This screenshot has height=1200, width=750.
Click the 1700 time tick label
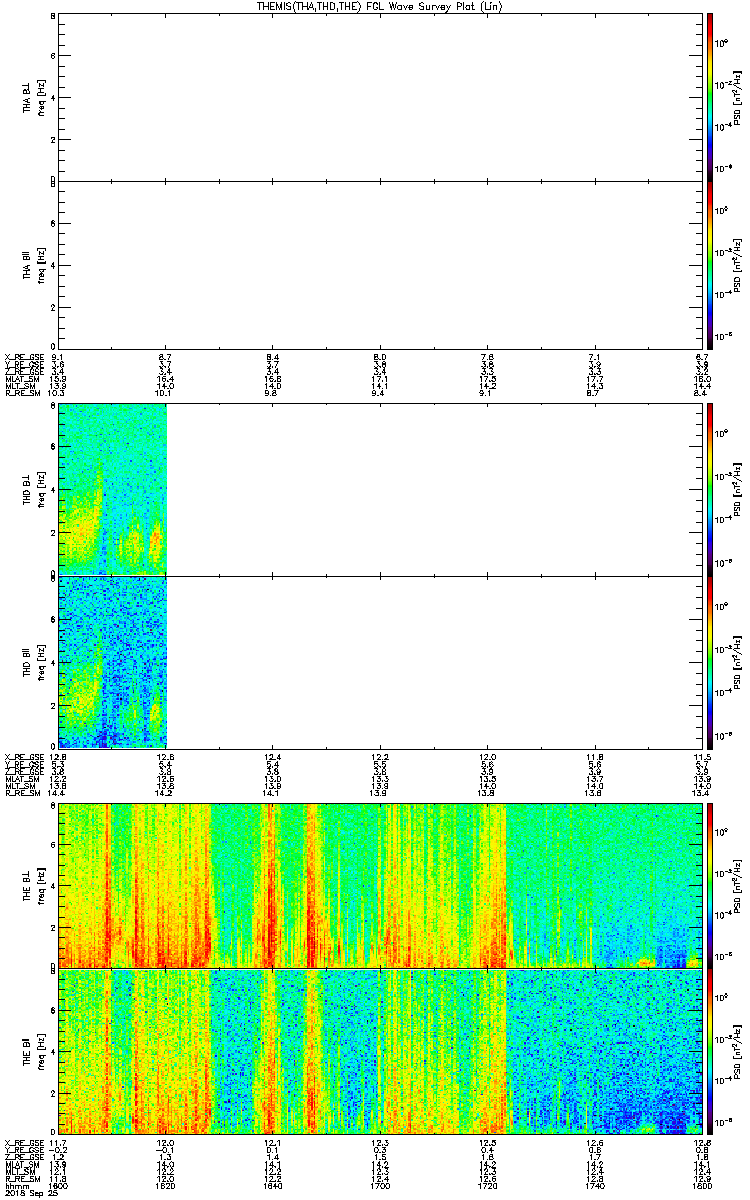click(380, 1186)
